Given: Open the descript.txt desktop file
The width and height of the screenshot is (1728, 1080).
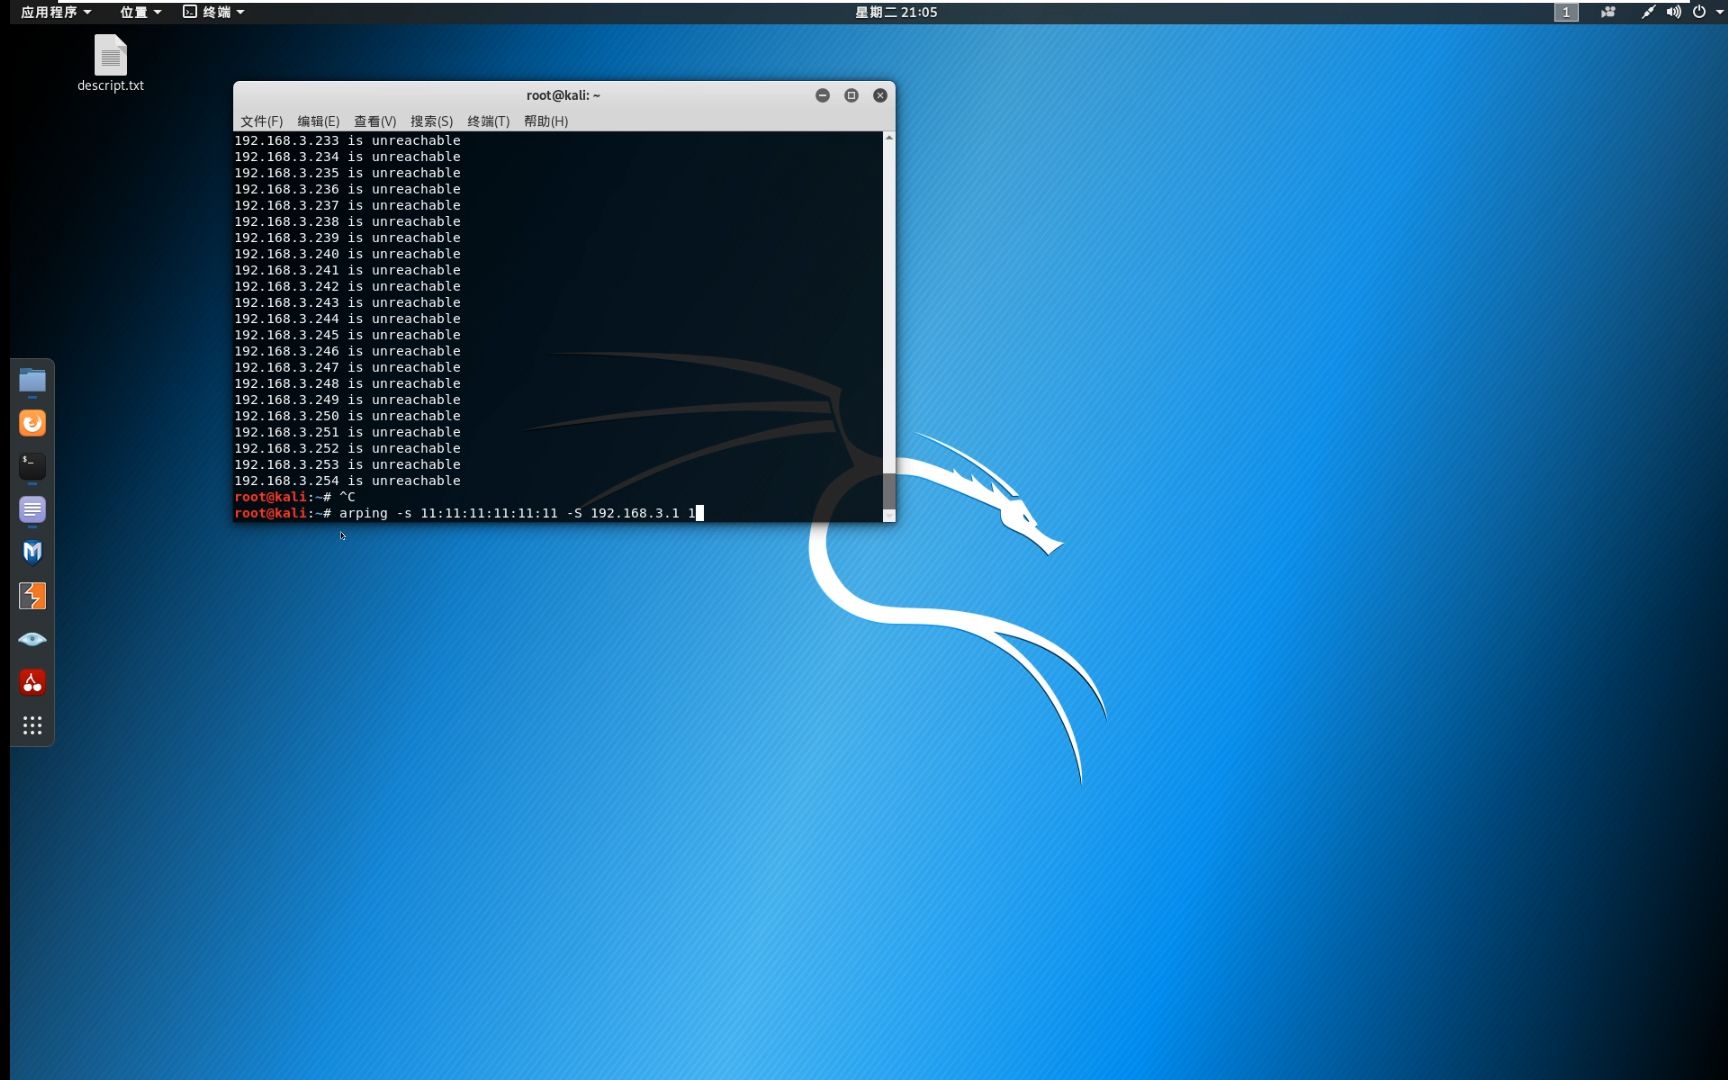Looking at the screenshot, I should [x=111, y=63].
